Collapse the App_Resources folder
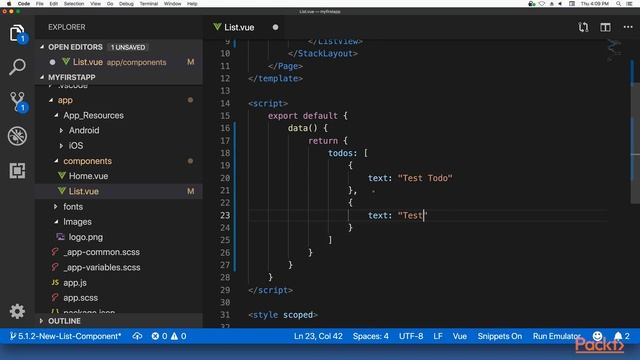 click(x=56, y=116)
